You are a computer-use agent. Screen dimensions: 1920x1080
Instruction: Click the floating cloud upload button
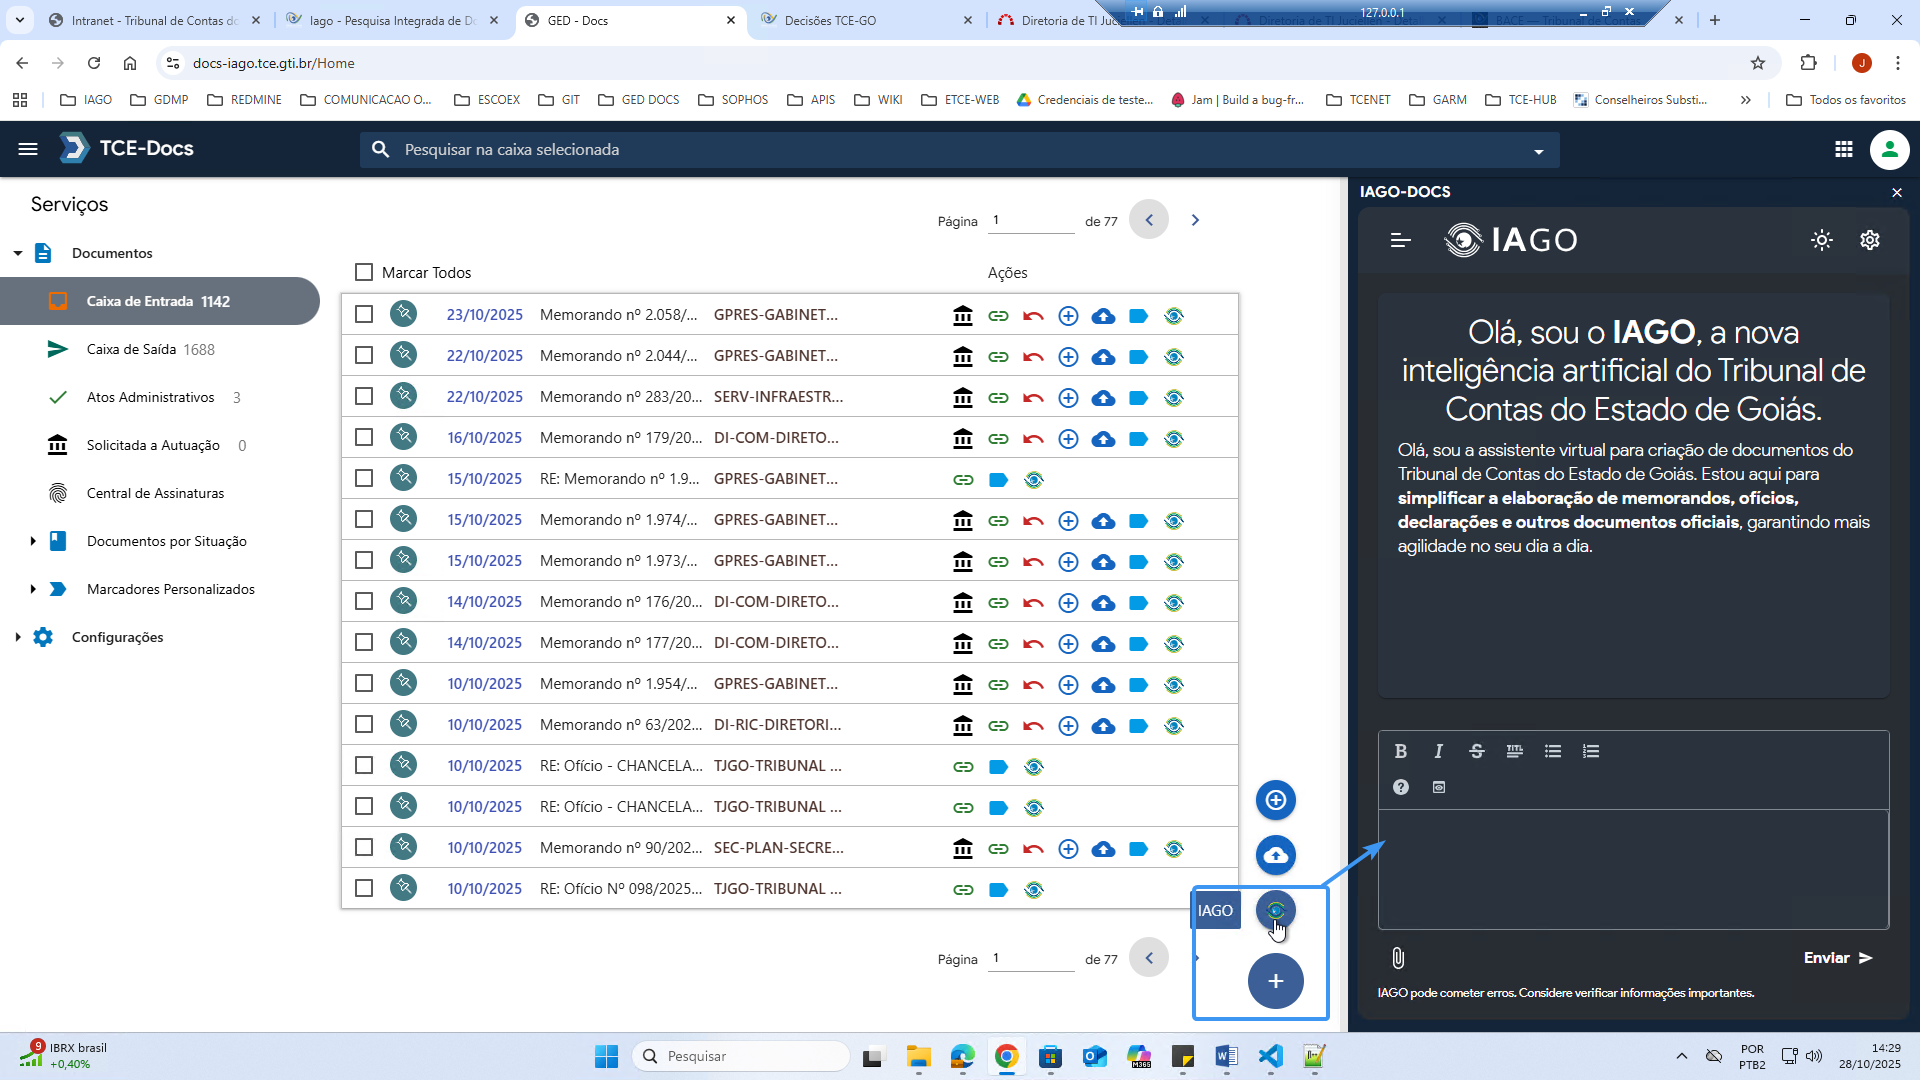(x=1275, y=855)
